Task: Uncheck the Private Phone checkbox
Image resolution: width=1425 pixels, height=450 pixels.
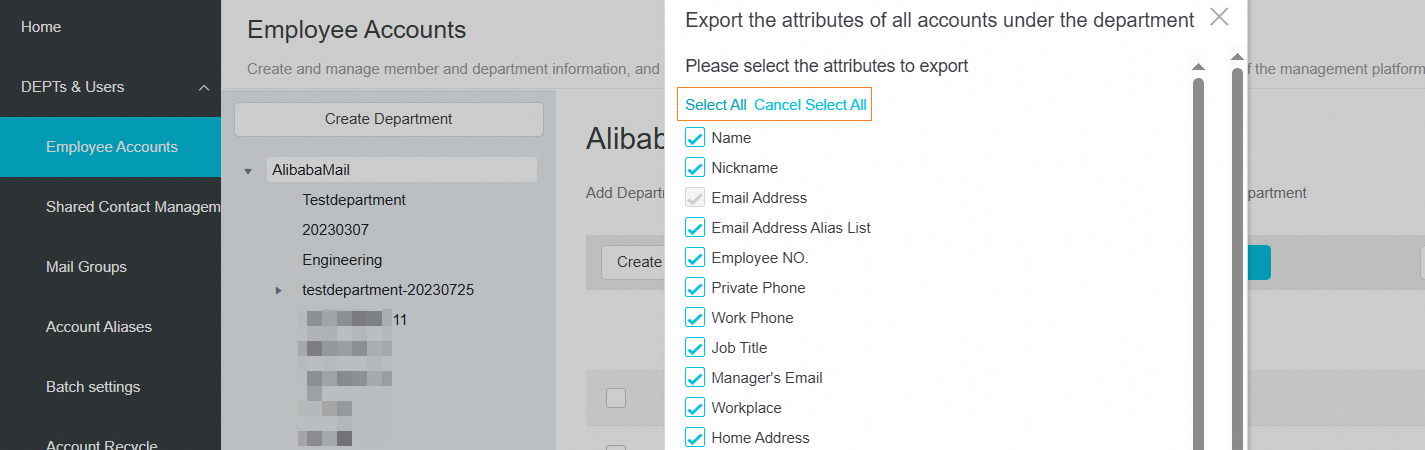Action: [695, 288]
